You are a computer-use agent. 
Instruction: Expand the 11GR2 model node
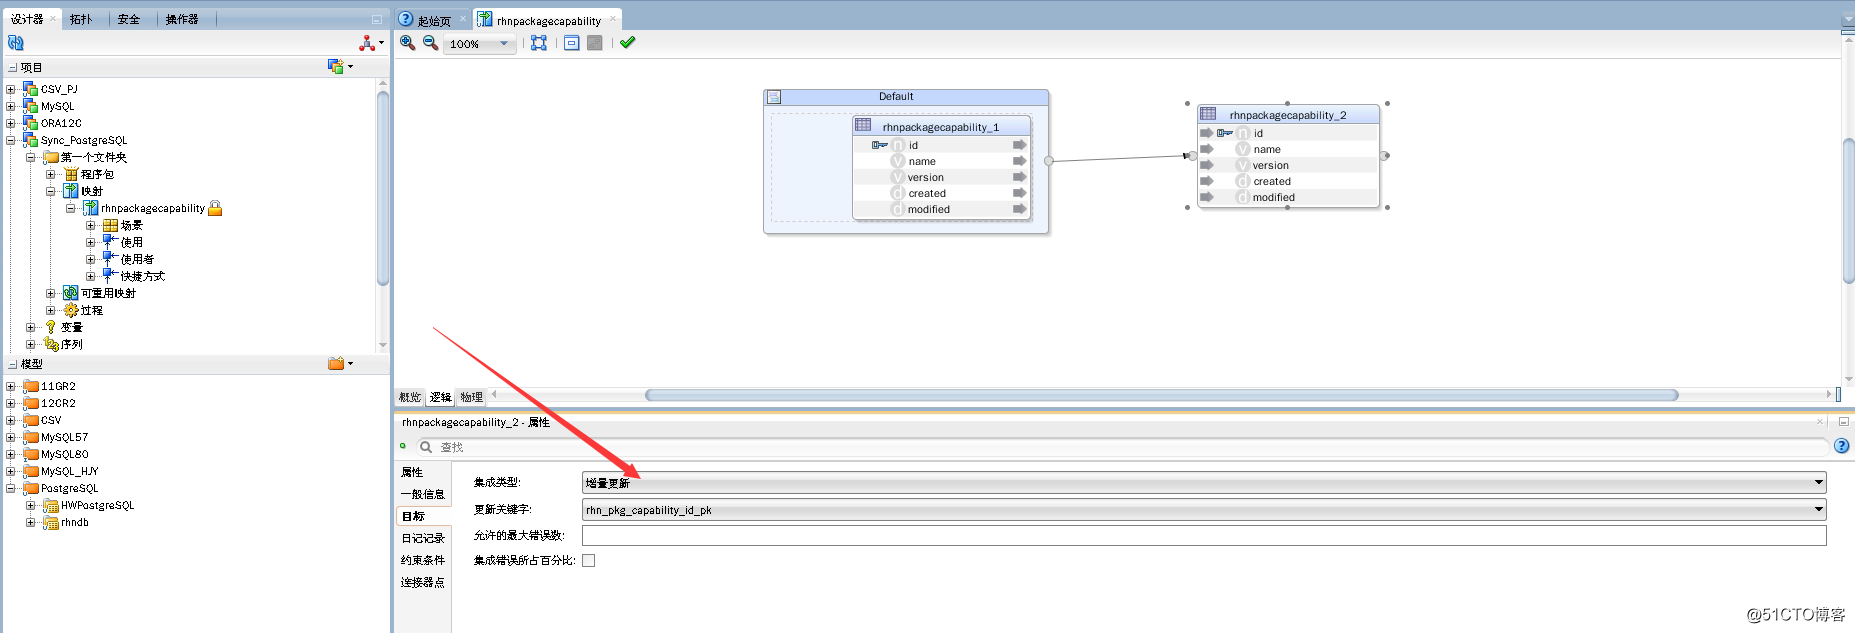click(11, 386)
